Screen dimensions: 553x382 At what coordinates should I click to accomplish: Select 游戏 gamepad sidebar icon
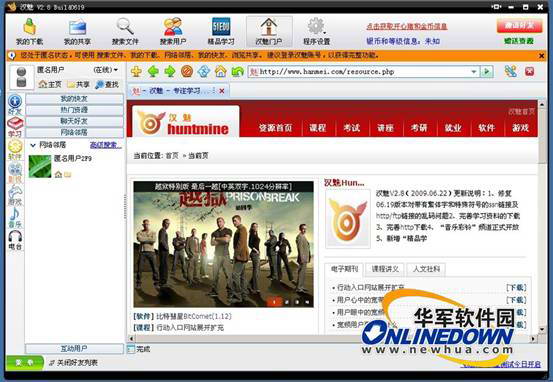tap(15, 195)
